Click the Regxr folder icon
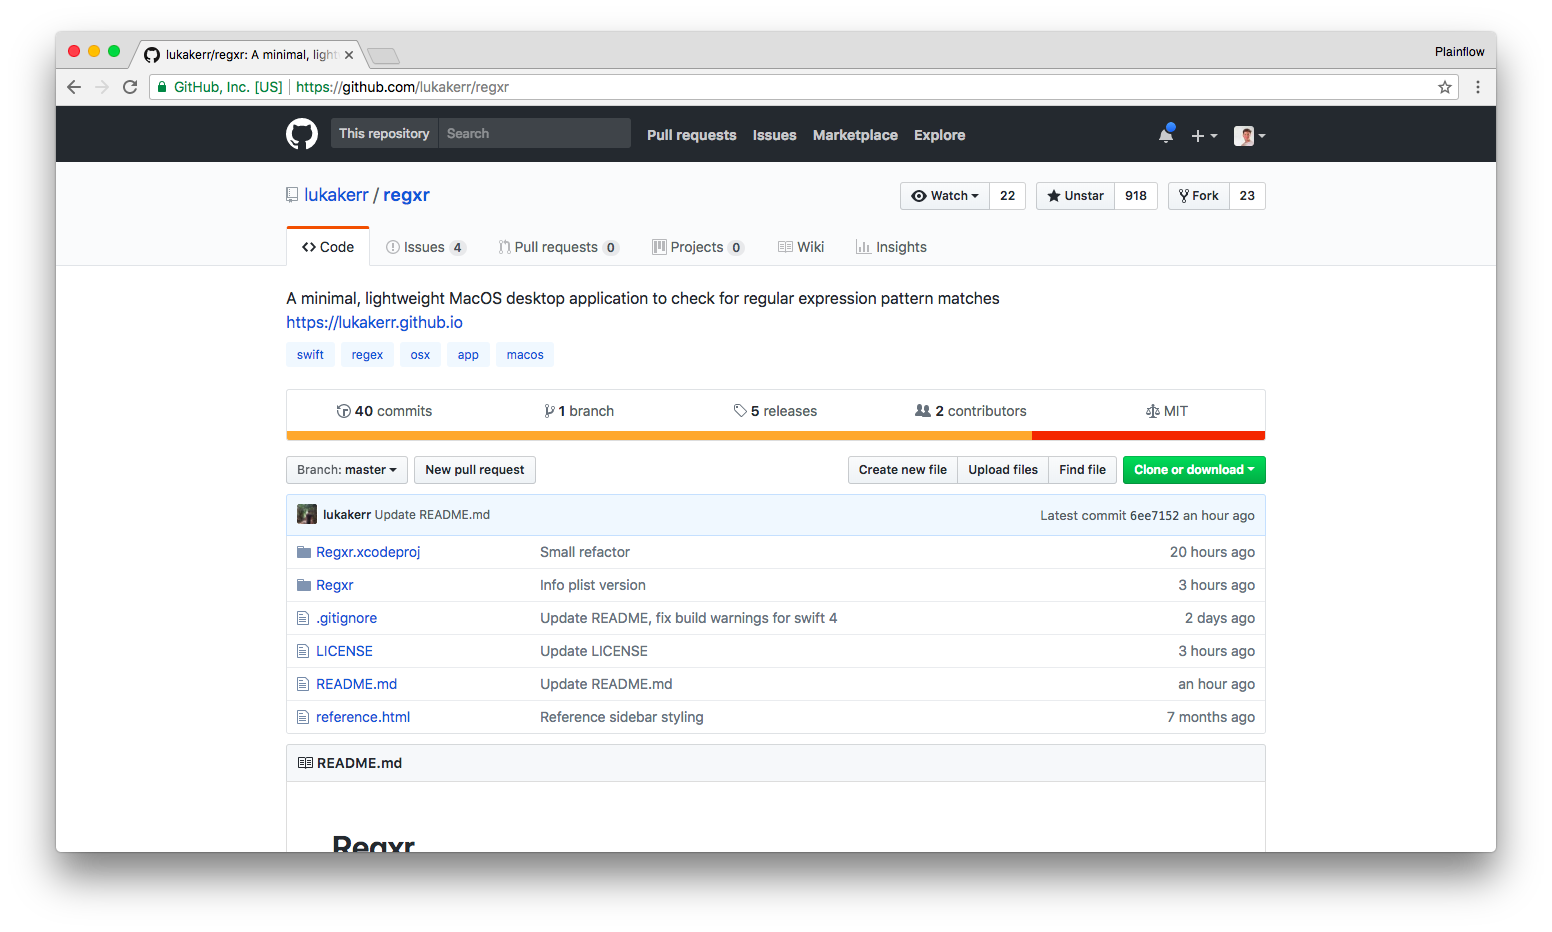The height and width of the screenshot is (932, 1552). [304, 585]
